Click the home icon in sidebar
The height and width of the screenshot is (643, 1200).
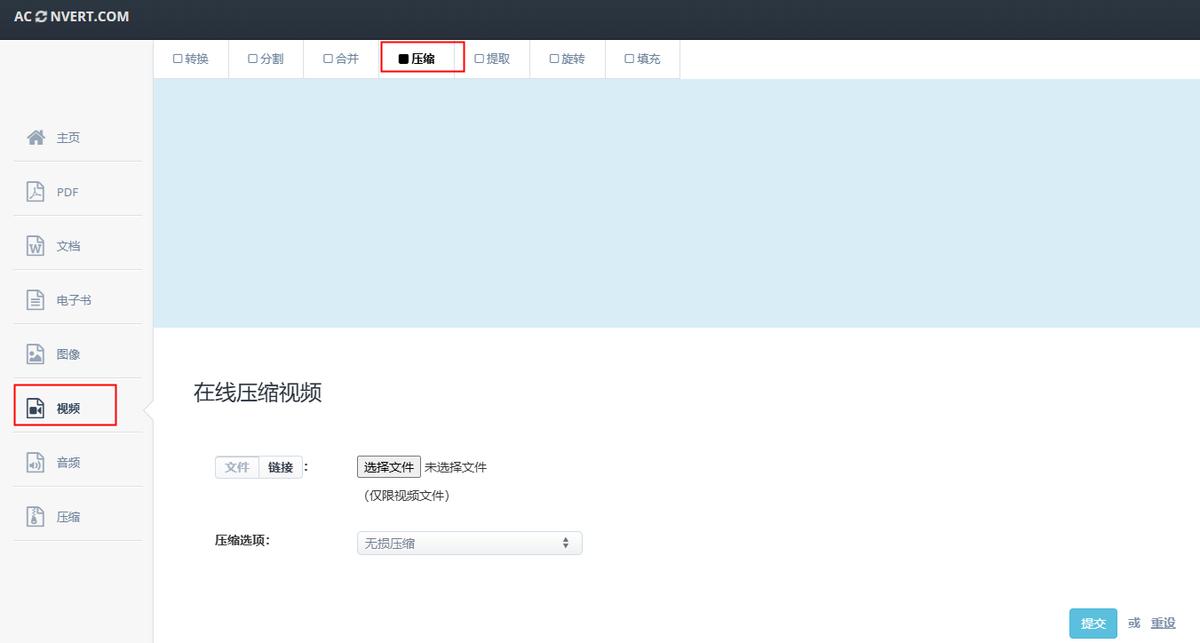click(x=36, y=137)
